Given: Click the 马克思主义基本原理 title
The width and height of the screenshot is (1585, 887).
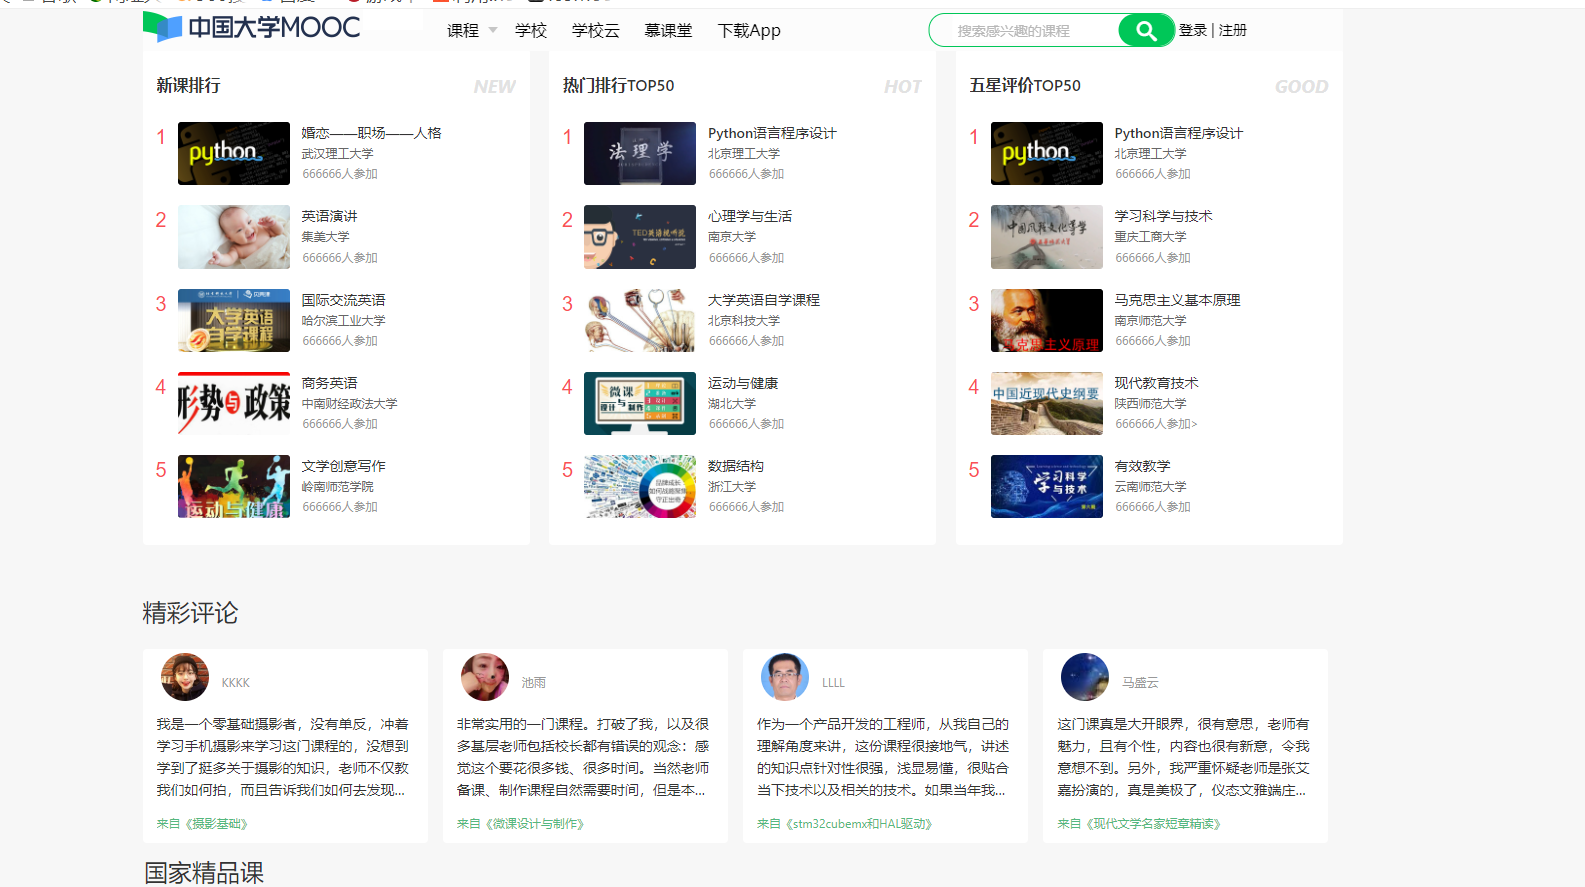Looking at the screenshot, I should tap(1178, 300).
